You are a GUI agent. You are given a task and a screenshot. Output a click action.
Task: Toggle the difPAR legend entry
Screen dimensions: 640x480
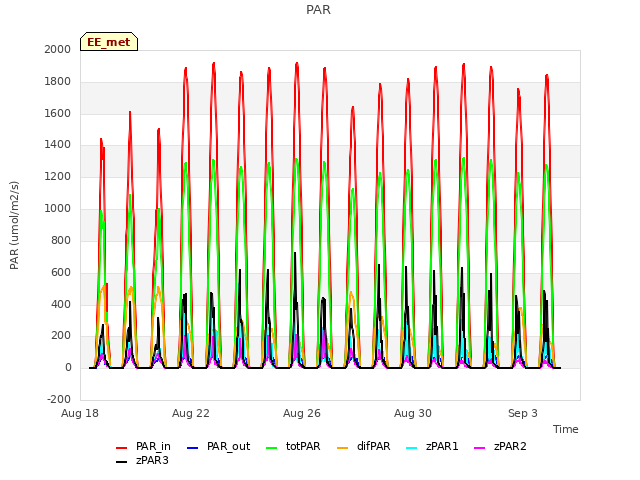[364, 447]
